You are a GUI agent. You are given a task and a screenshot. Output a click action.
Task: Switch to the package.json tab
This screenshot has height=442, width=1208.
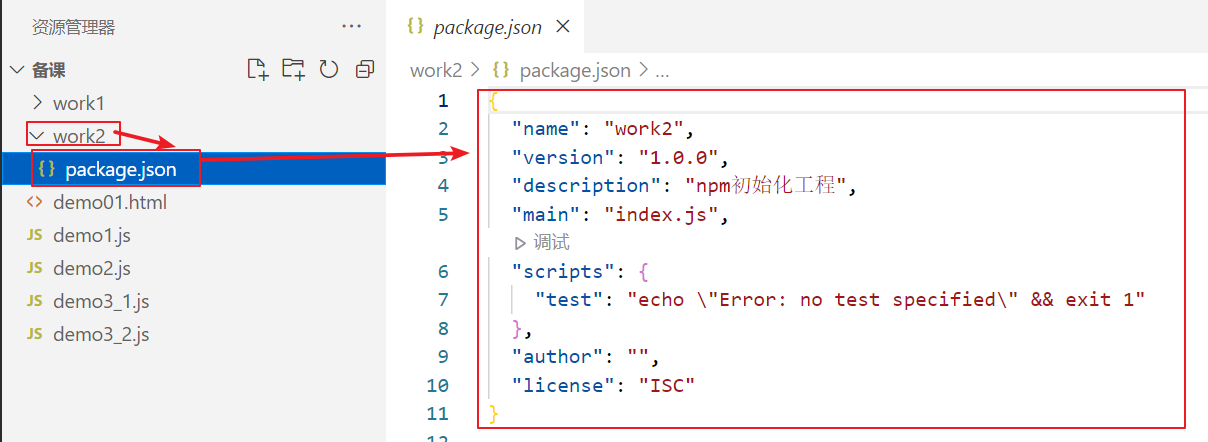(487, 28)
